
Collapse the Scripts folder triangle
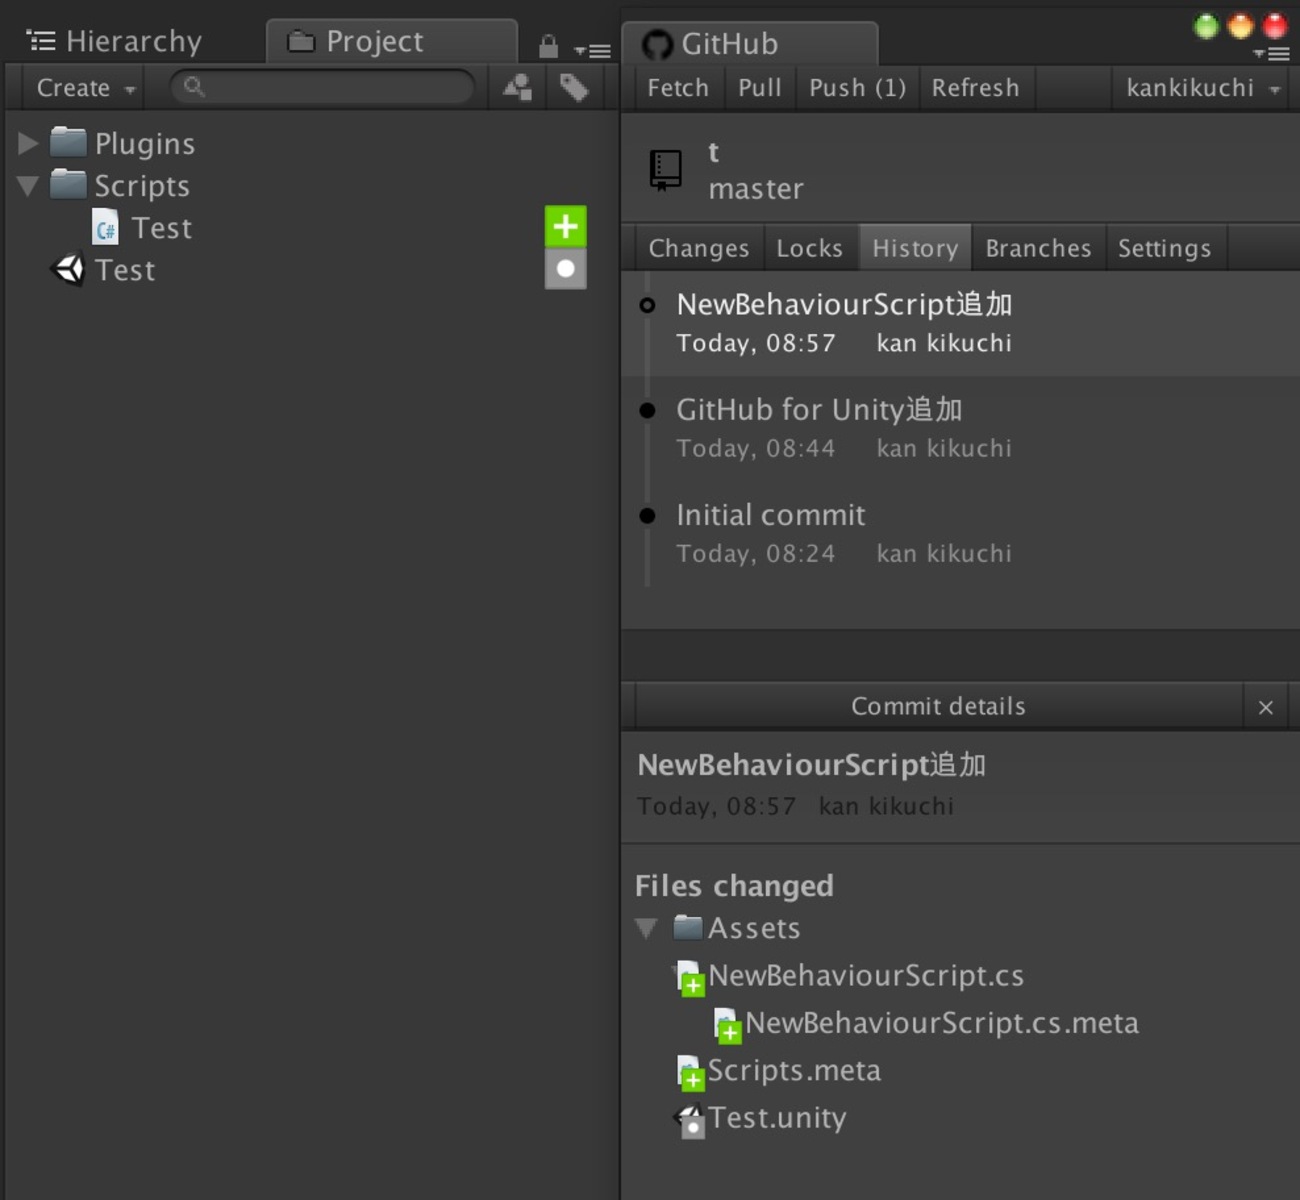(x=27, y=185)
